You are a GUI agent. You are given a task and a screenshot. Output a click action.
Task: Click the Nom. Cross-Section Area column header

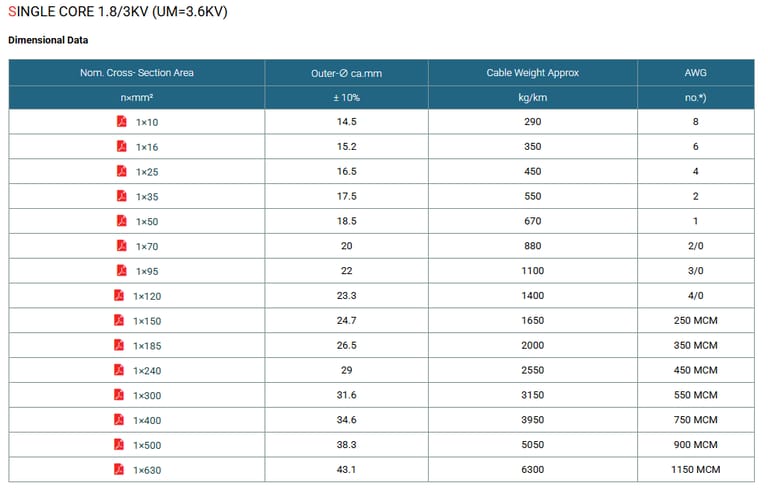(137, 73)
